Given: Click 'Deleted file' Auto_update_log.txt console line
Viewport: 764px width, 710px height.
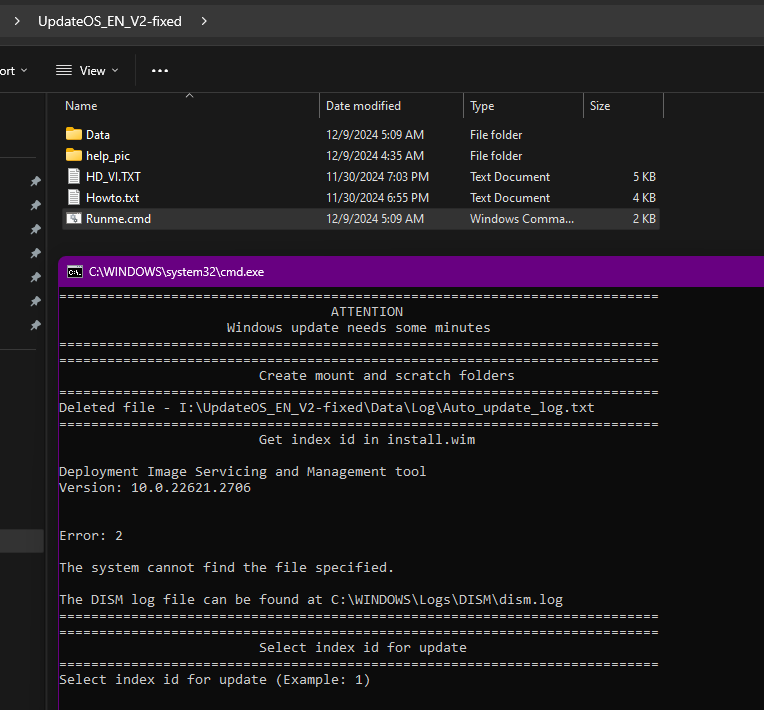Looking at the screenshot, I should (326, 407).
